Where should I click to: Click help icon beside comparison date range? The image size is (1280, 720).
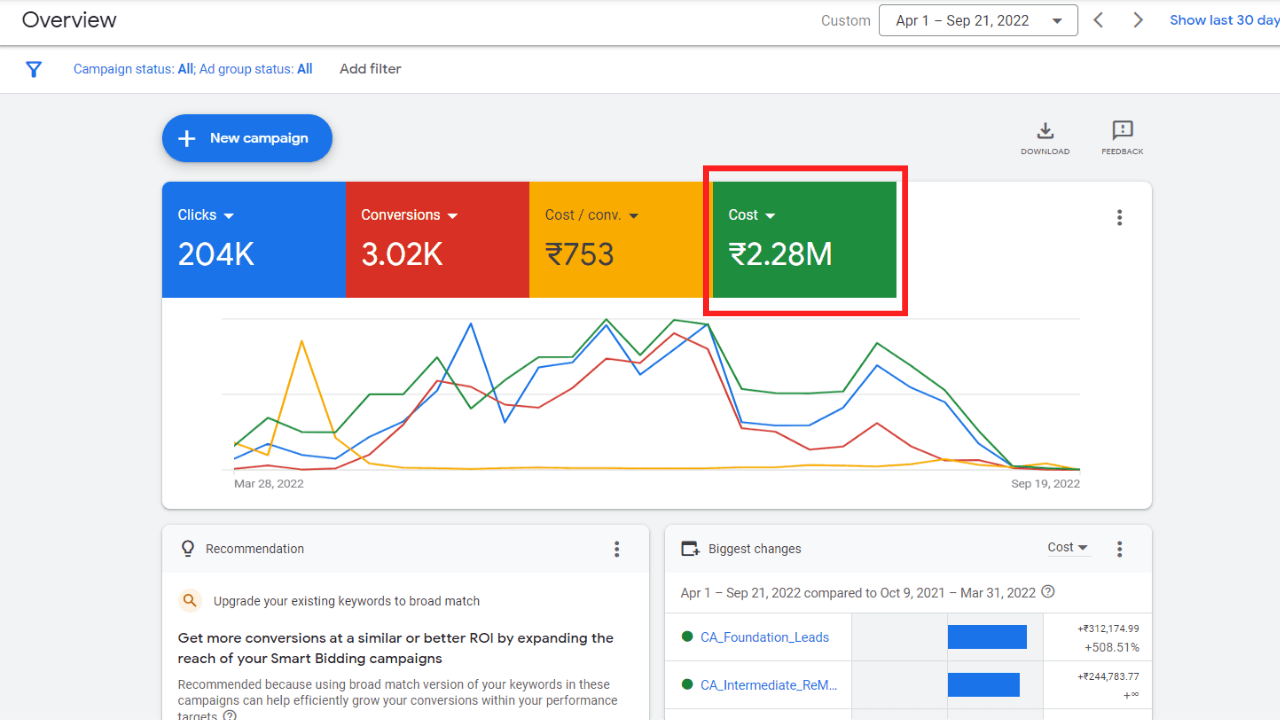[1048, 592]
